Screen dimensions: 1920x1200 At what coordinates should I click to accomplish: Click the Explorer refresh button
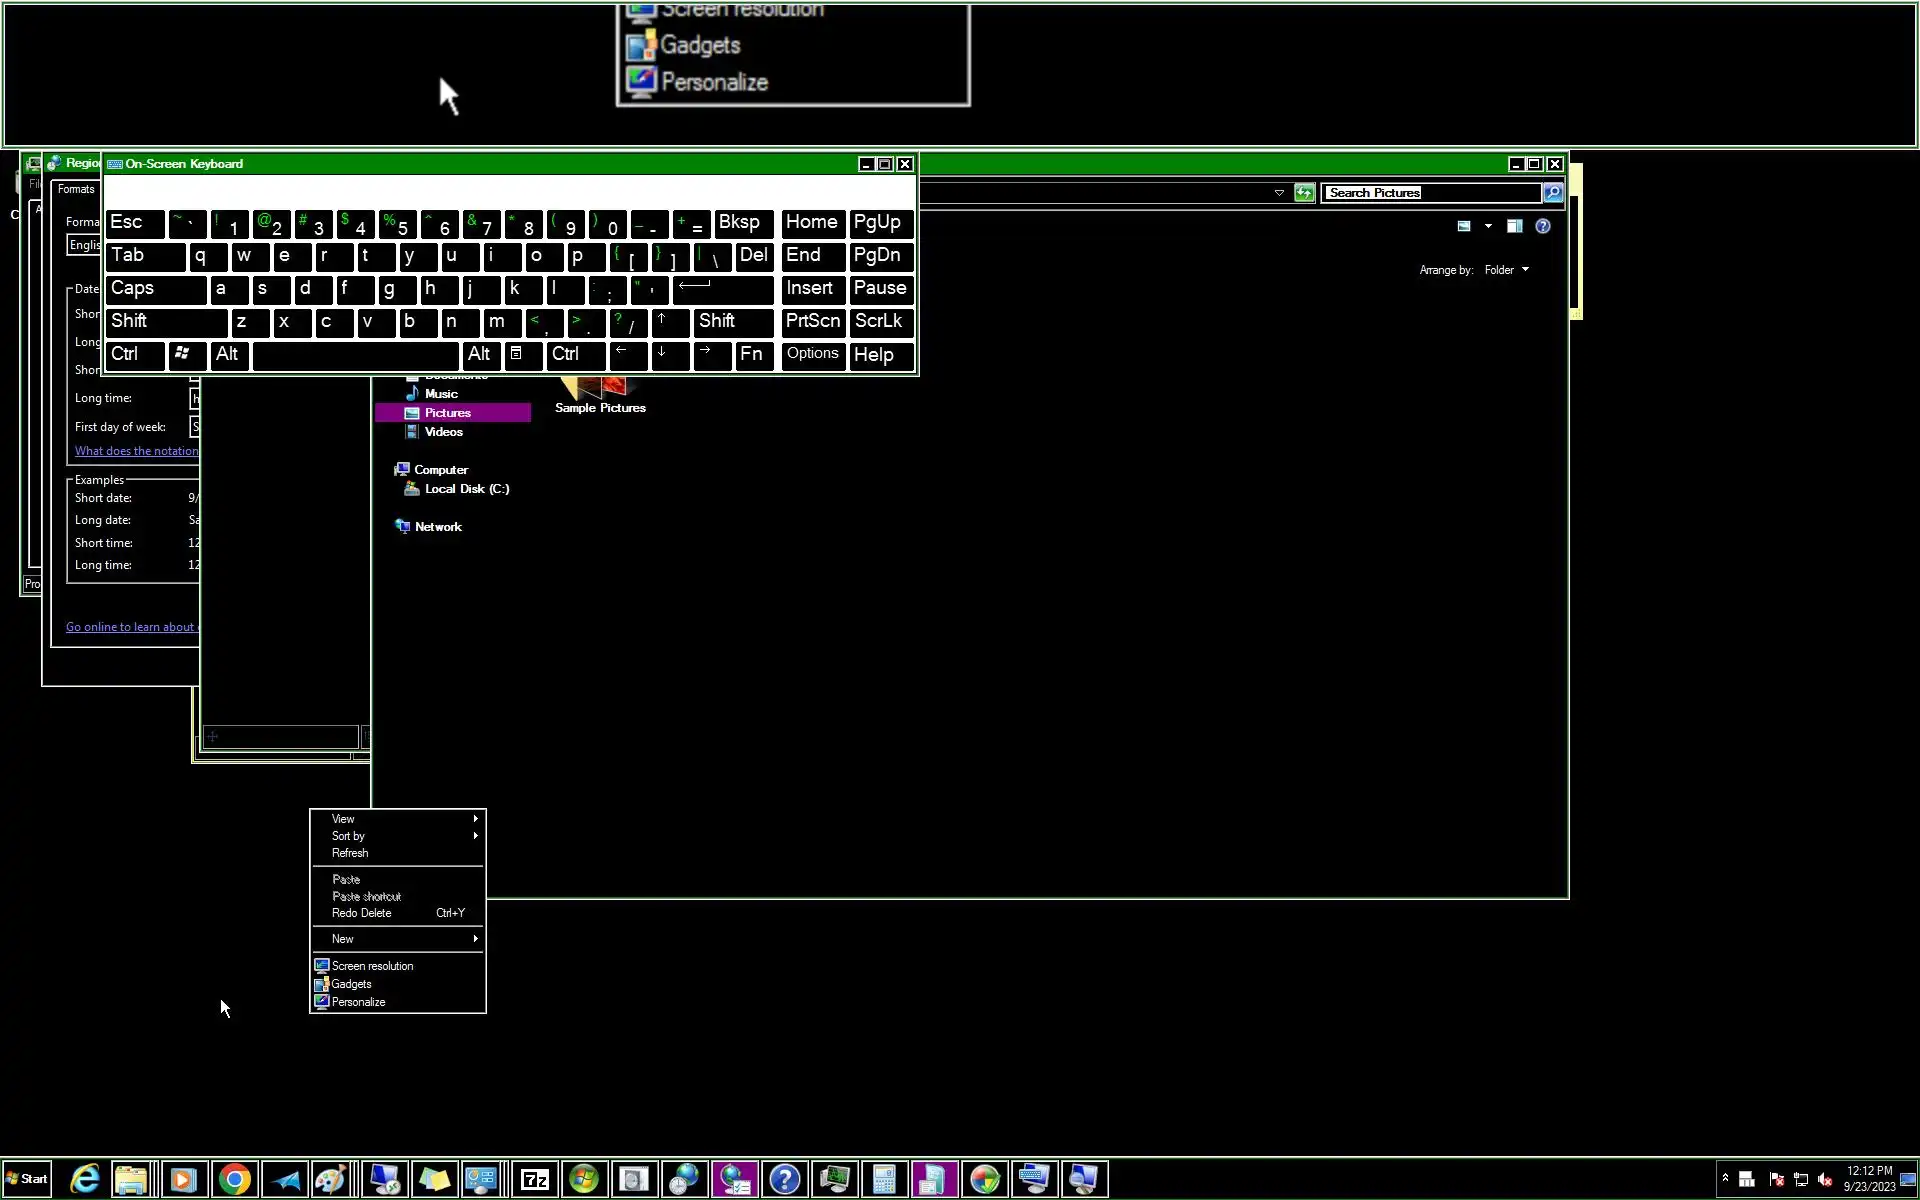tap(1304, 193)
